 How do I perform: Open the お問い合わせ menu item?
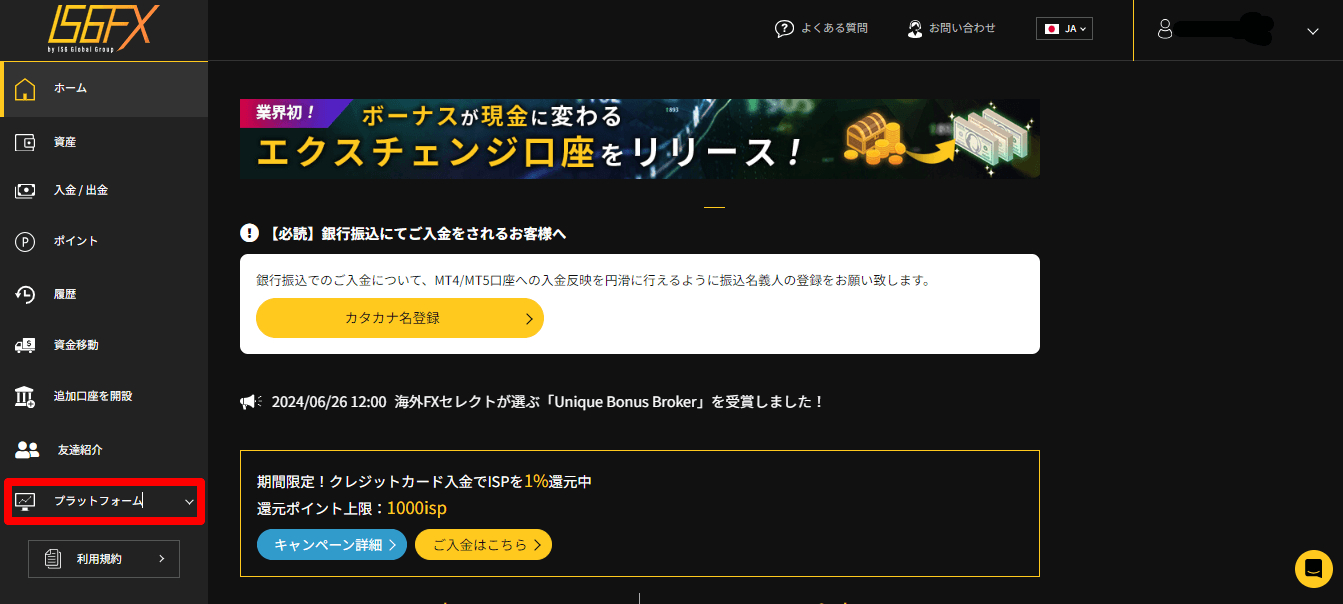(950, 28)
